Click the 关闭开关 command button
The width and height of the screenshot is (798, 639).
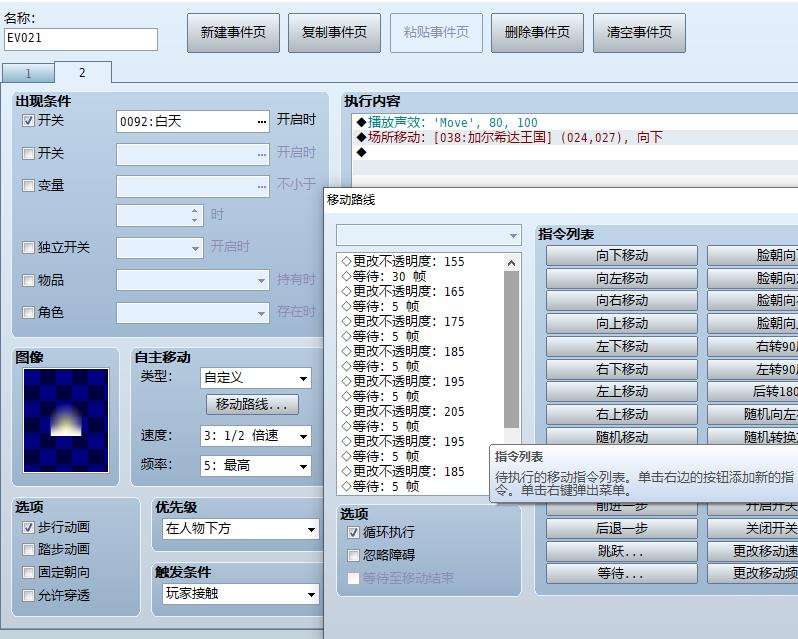coord(753,529)
